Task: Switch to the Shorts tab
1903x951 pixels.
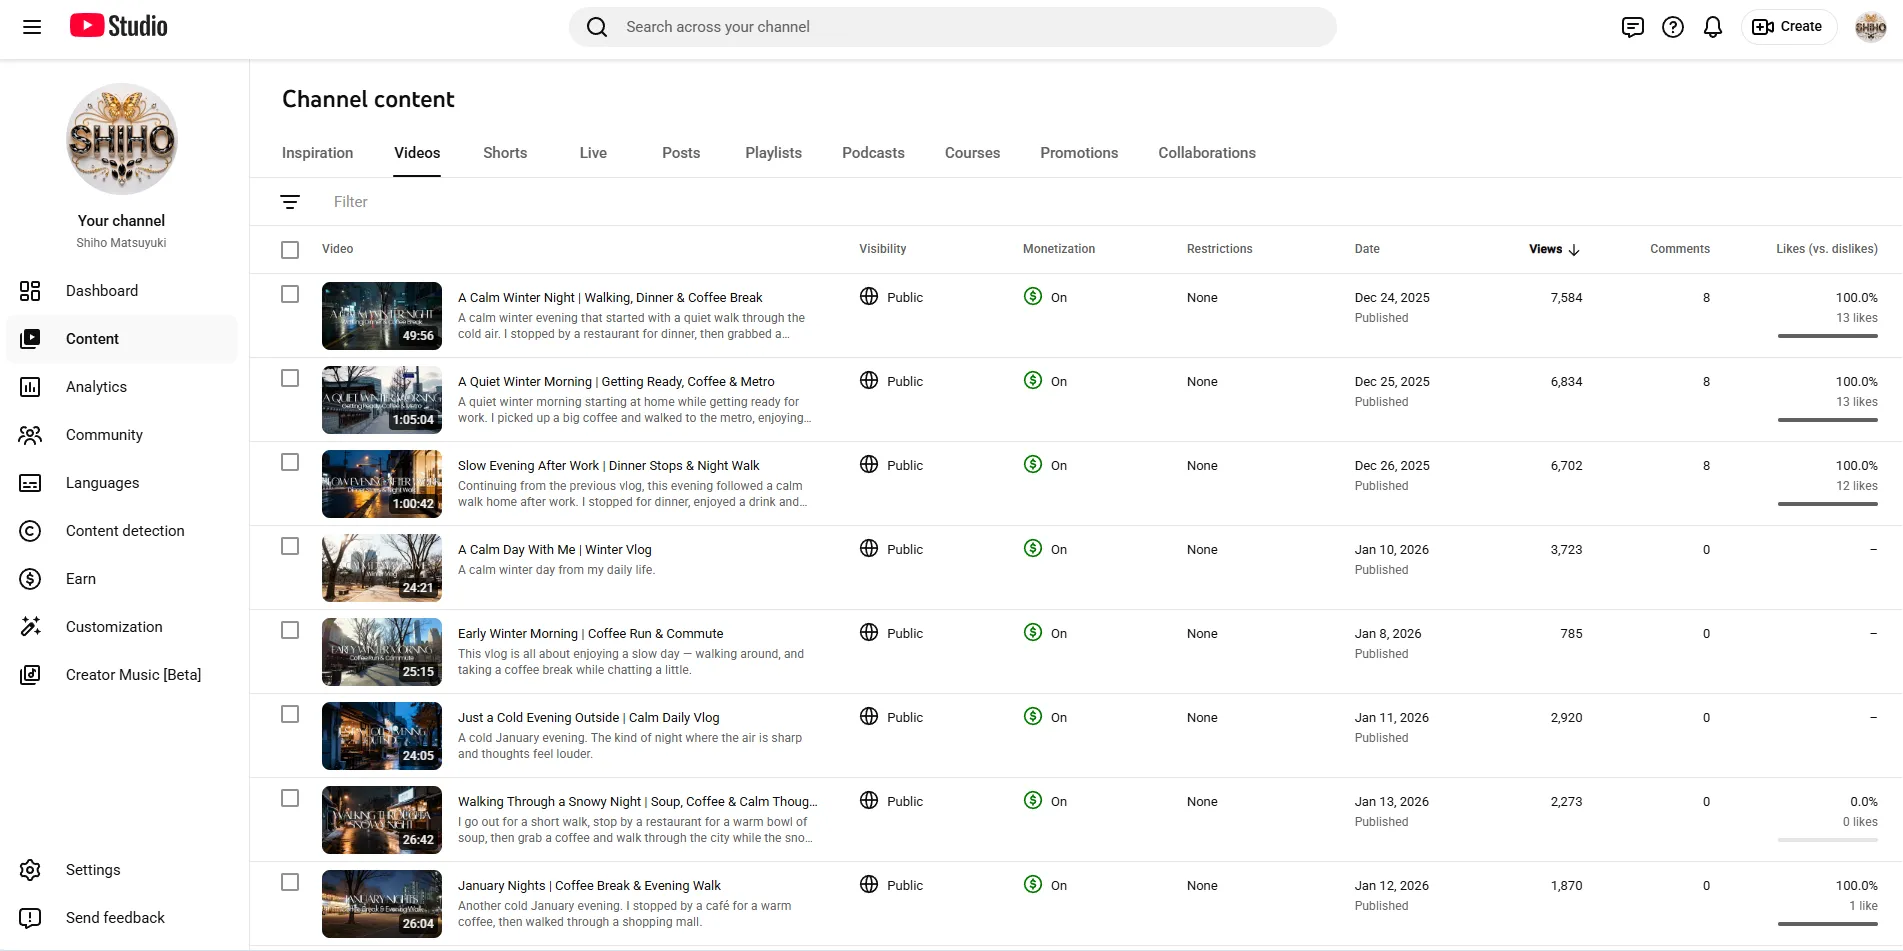Action: (x=505, y=153)
